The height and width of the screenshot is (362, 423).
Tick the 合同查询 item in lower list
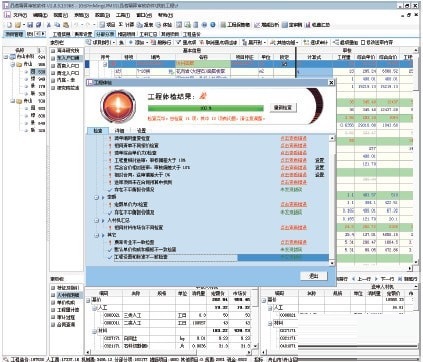[x=53, y=324]
